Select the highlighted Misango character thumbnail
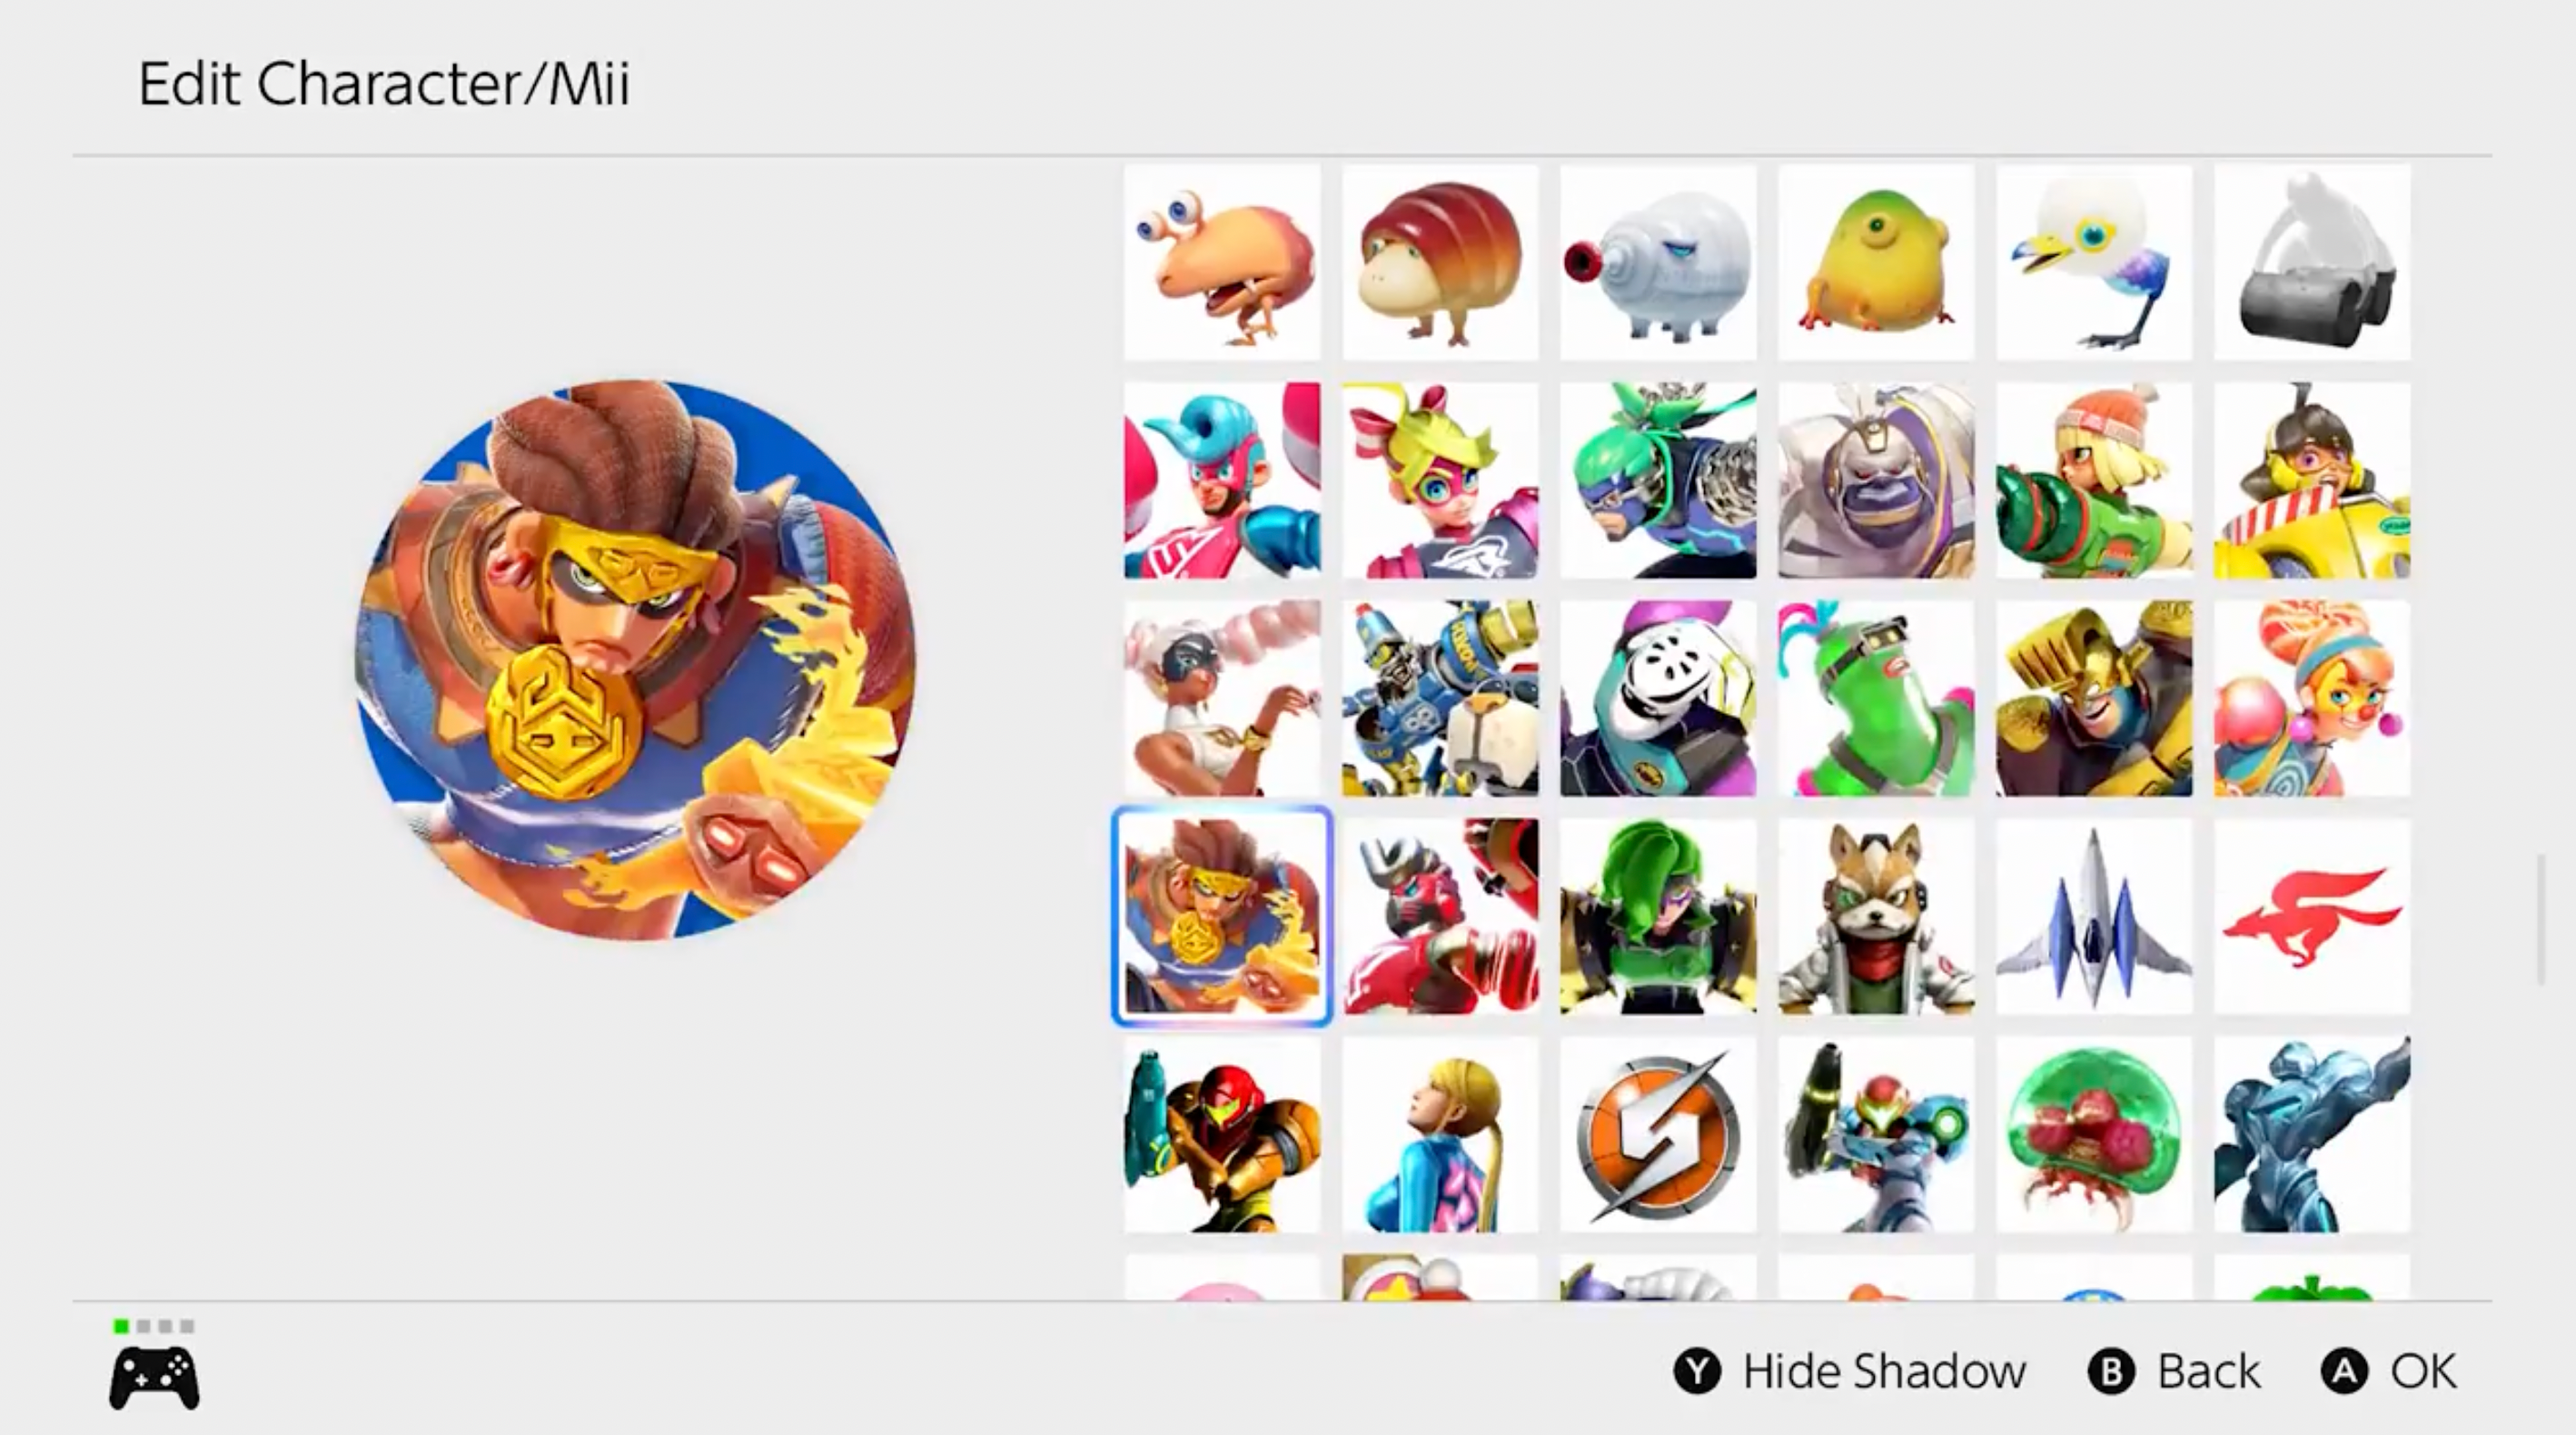 pyautogui.click(x=1221, y=916)
